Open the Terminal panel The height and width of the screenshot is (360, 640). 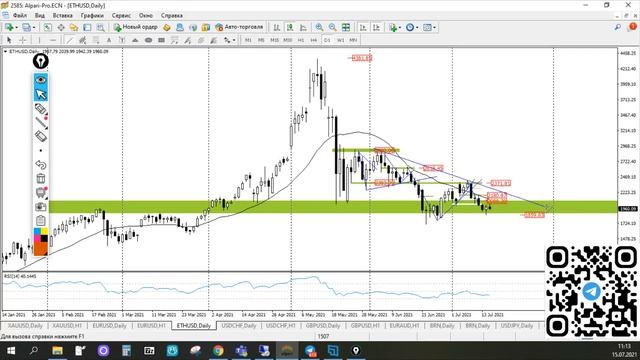click(x=87, y=27)
